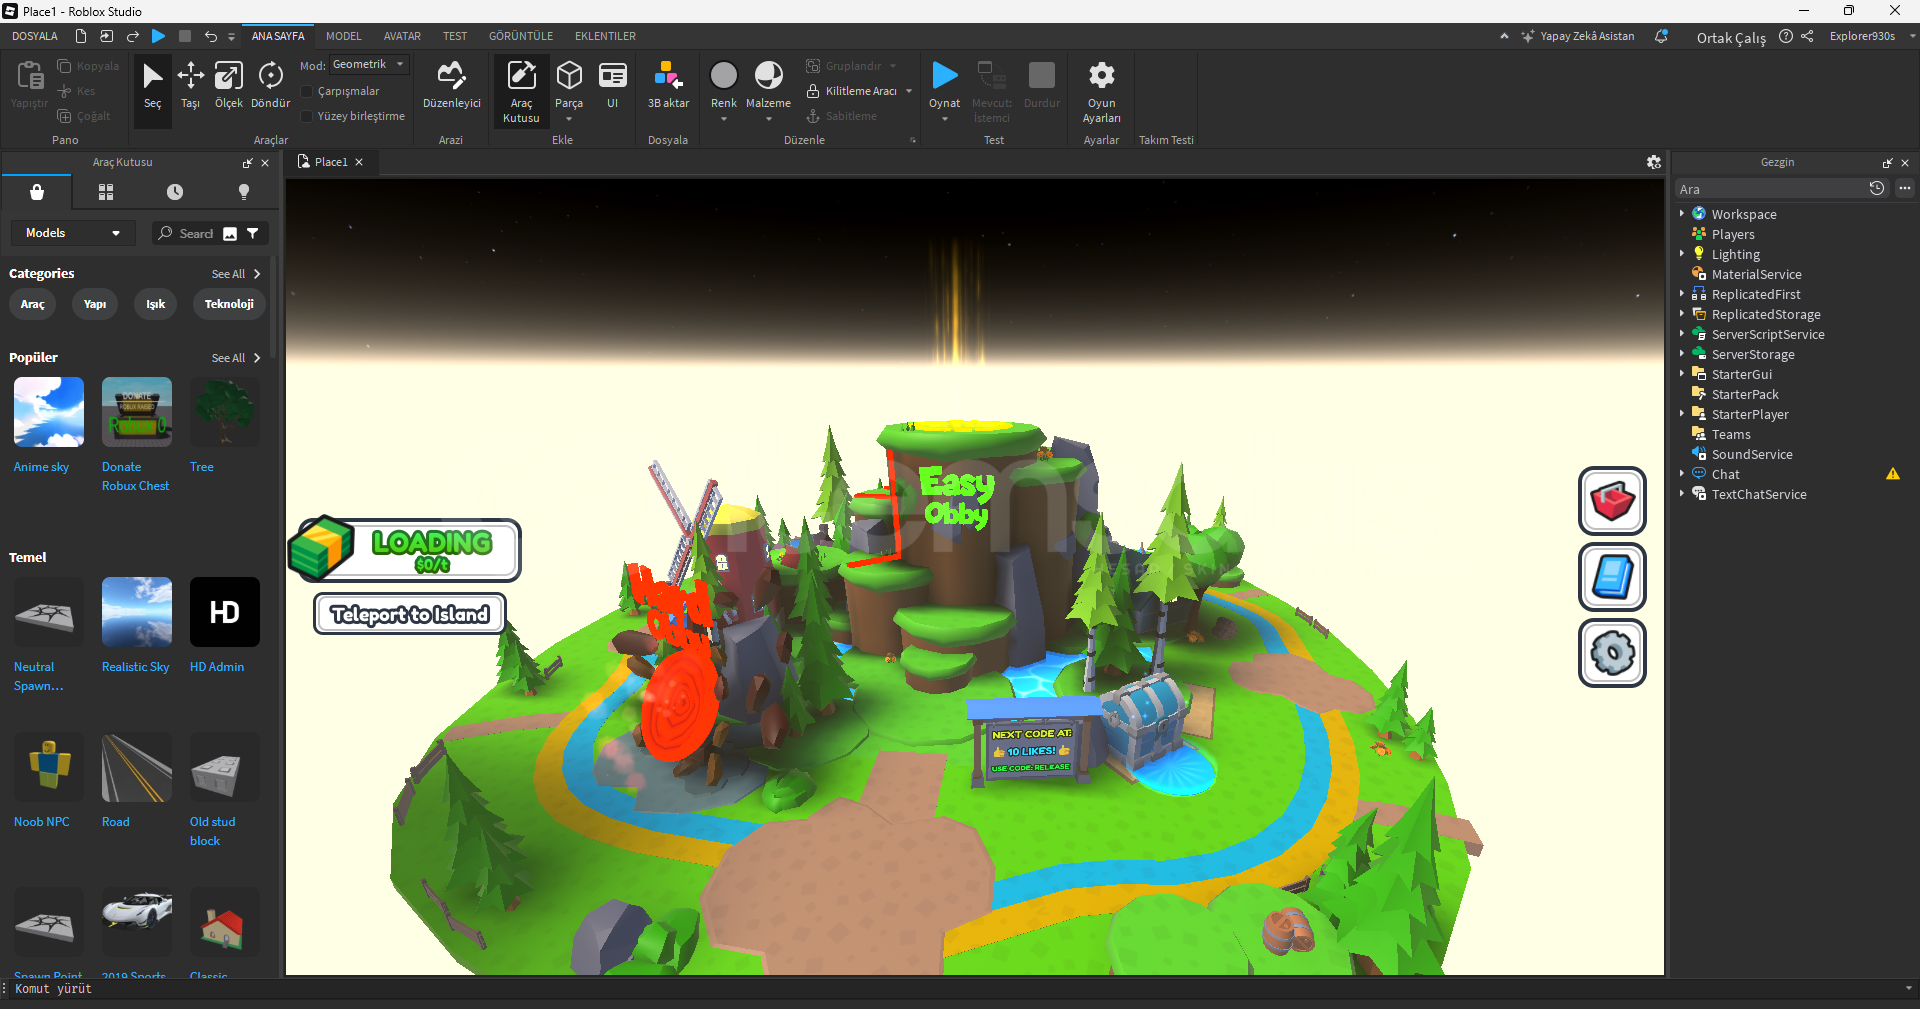Click the Explorer Ara search field
Image resolution: width=1920 pixels, height=1009 pixels.
(x=1770, y=189)
